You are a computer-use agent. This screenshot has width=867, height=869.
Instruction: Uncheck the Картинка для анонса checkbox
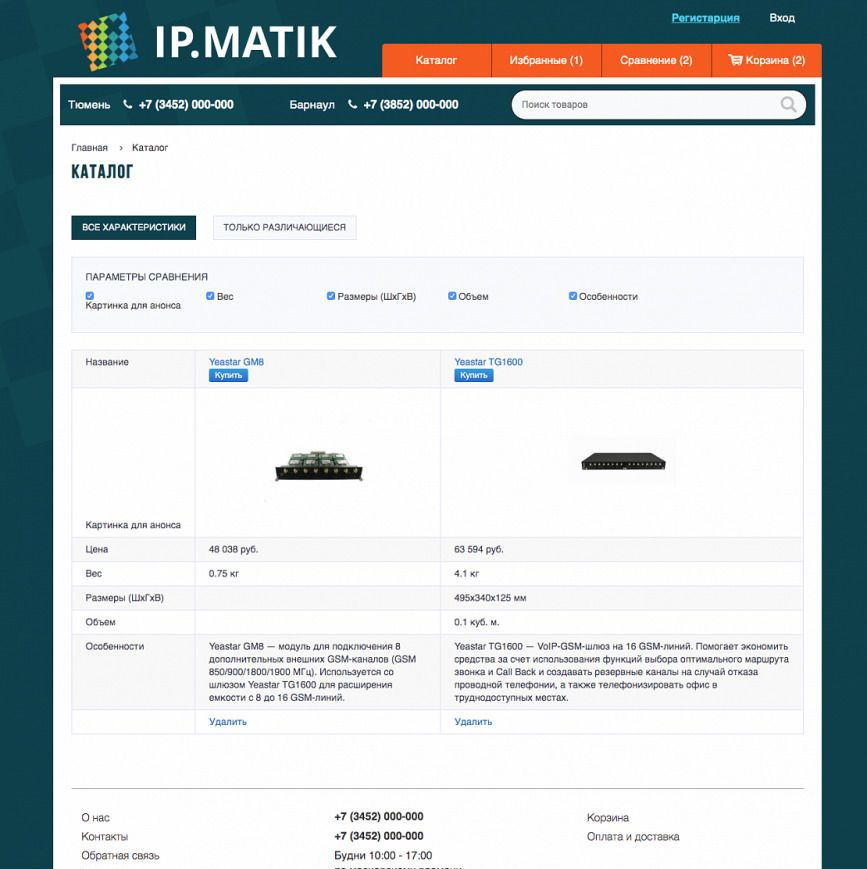tap(90, 296)
